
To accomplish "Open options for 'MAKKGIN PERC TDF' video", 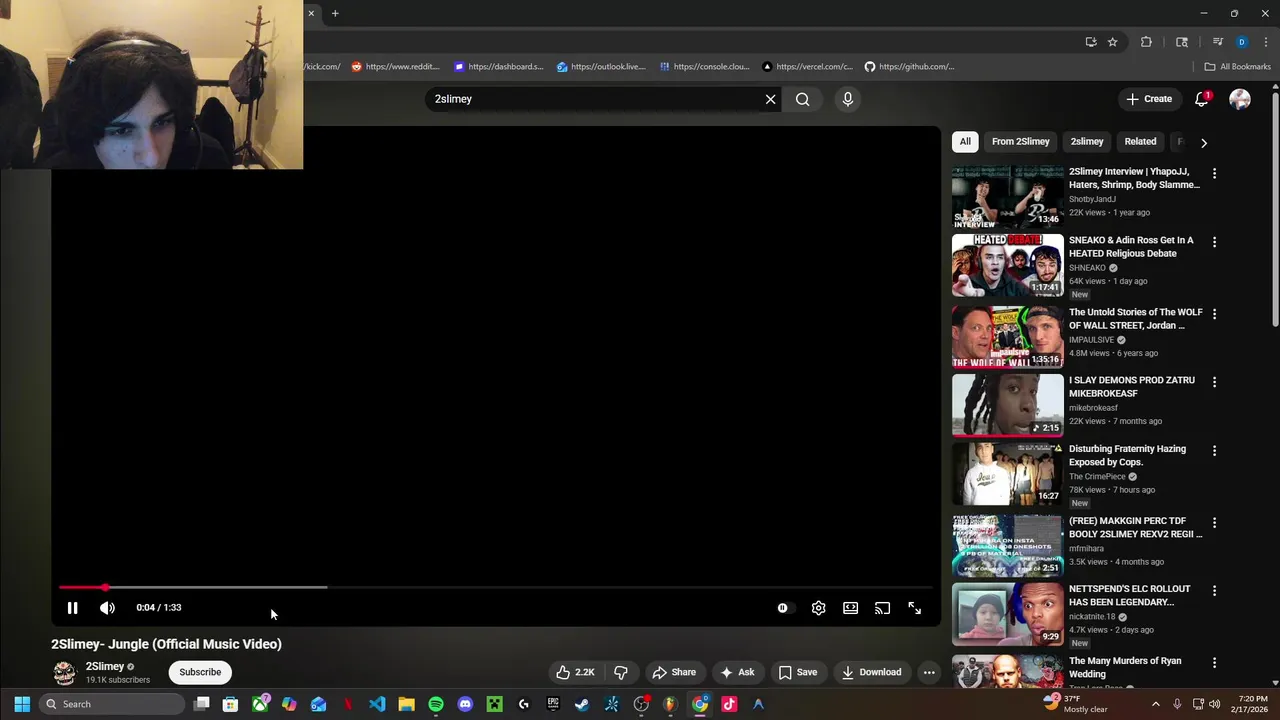I will [x=1214, y=523].
